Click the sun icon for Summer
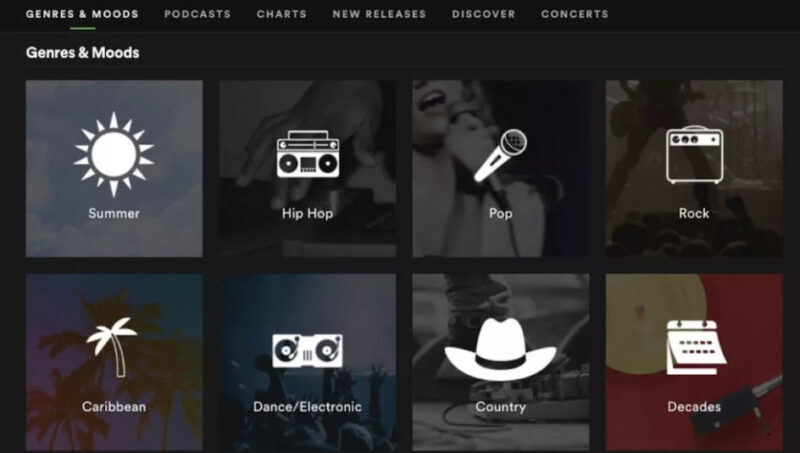This screenshot has height=453, width=800. click(x=114, y=154)
